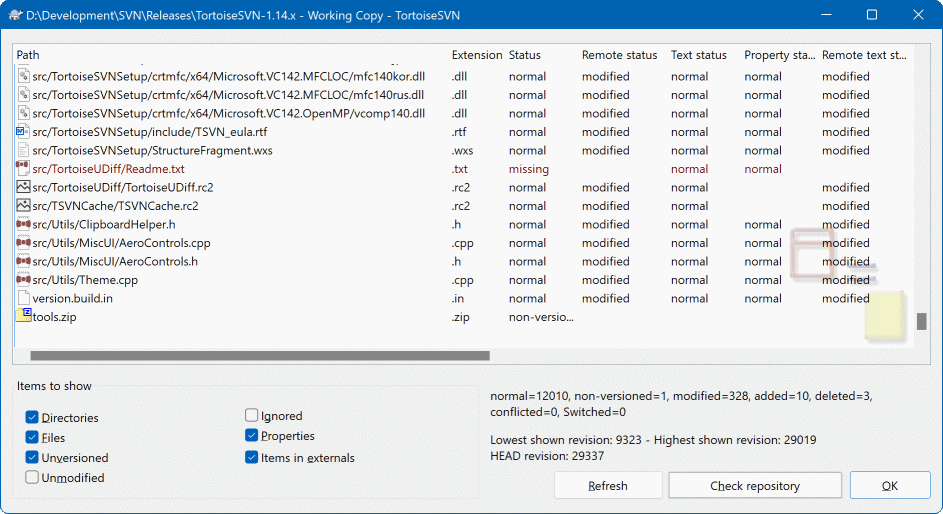Click the AeroControls.h file icon
This screenshot has height=514, width=943.
click(x=23, y=262)
